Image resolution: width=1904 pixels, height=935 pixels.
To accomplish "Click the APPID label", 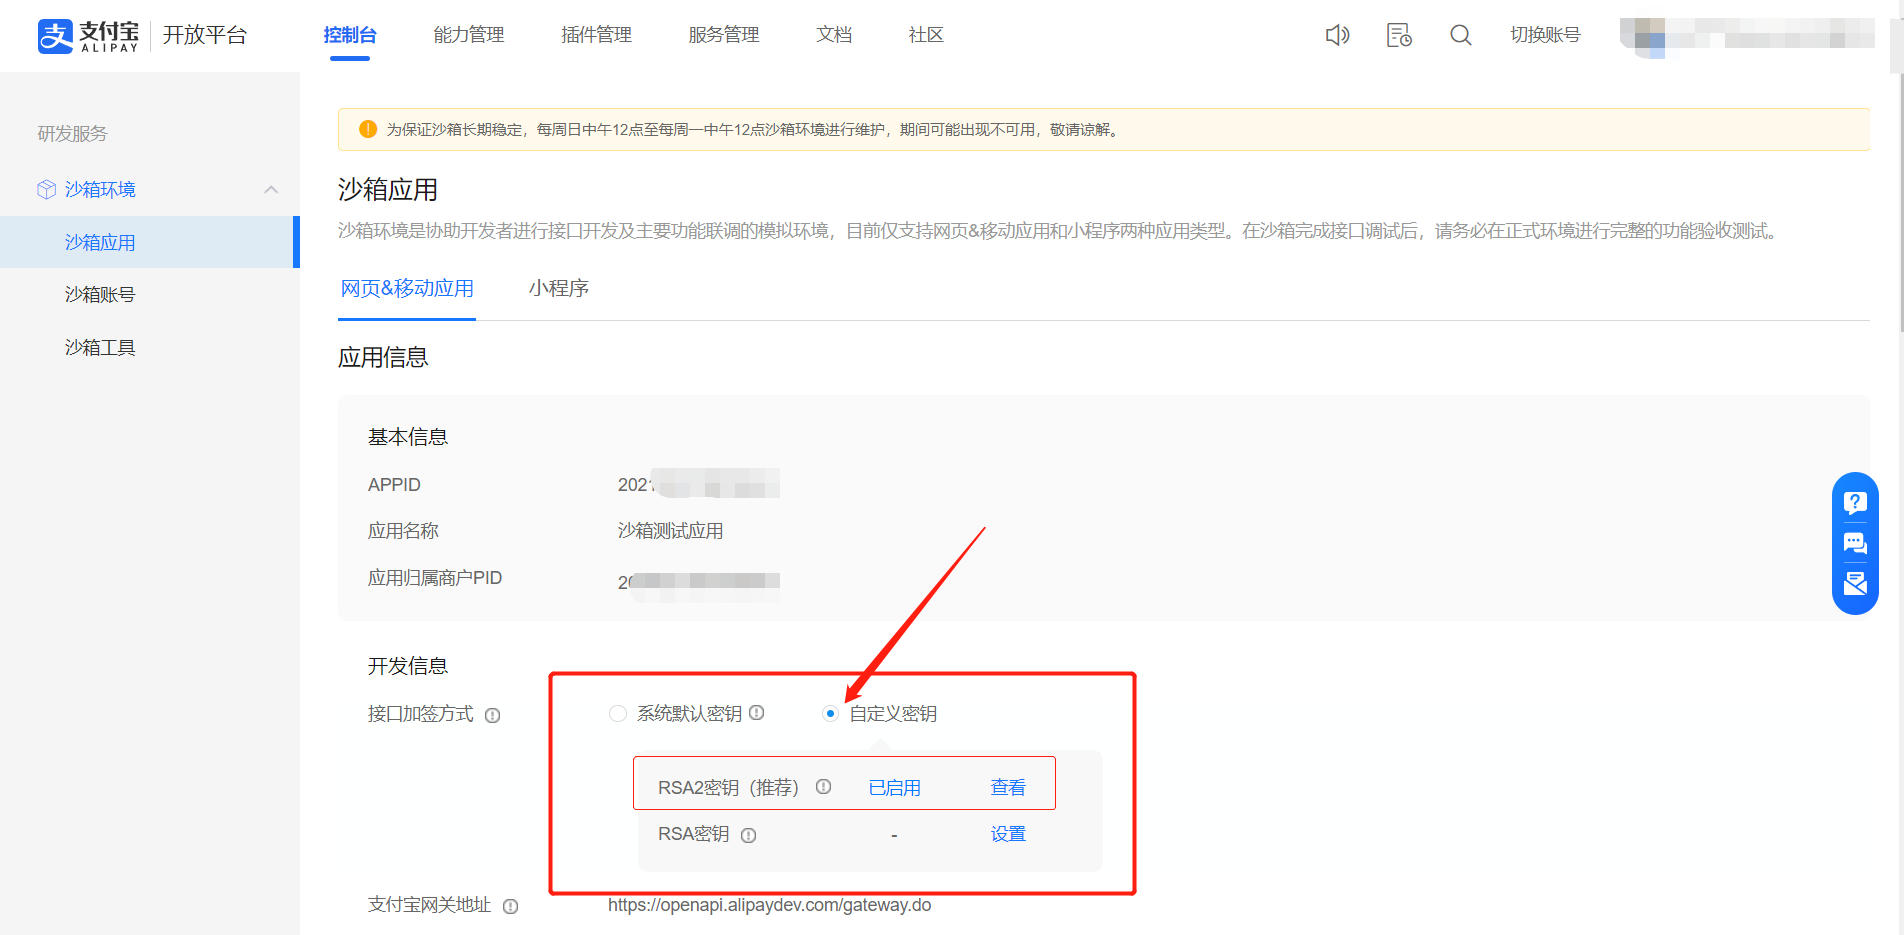I will pos(394,485).
